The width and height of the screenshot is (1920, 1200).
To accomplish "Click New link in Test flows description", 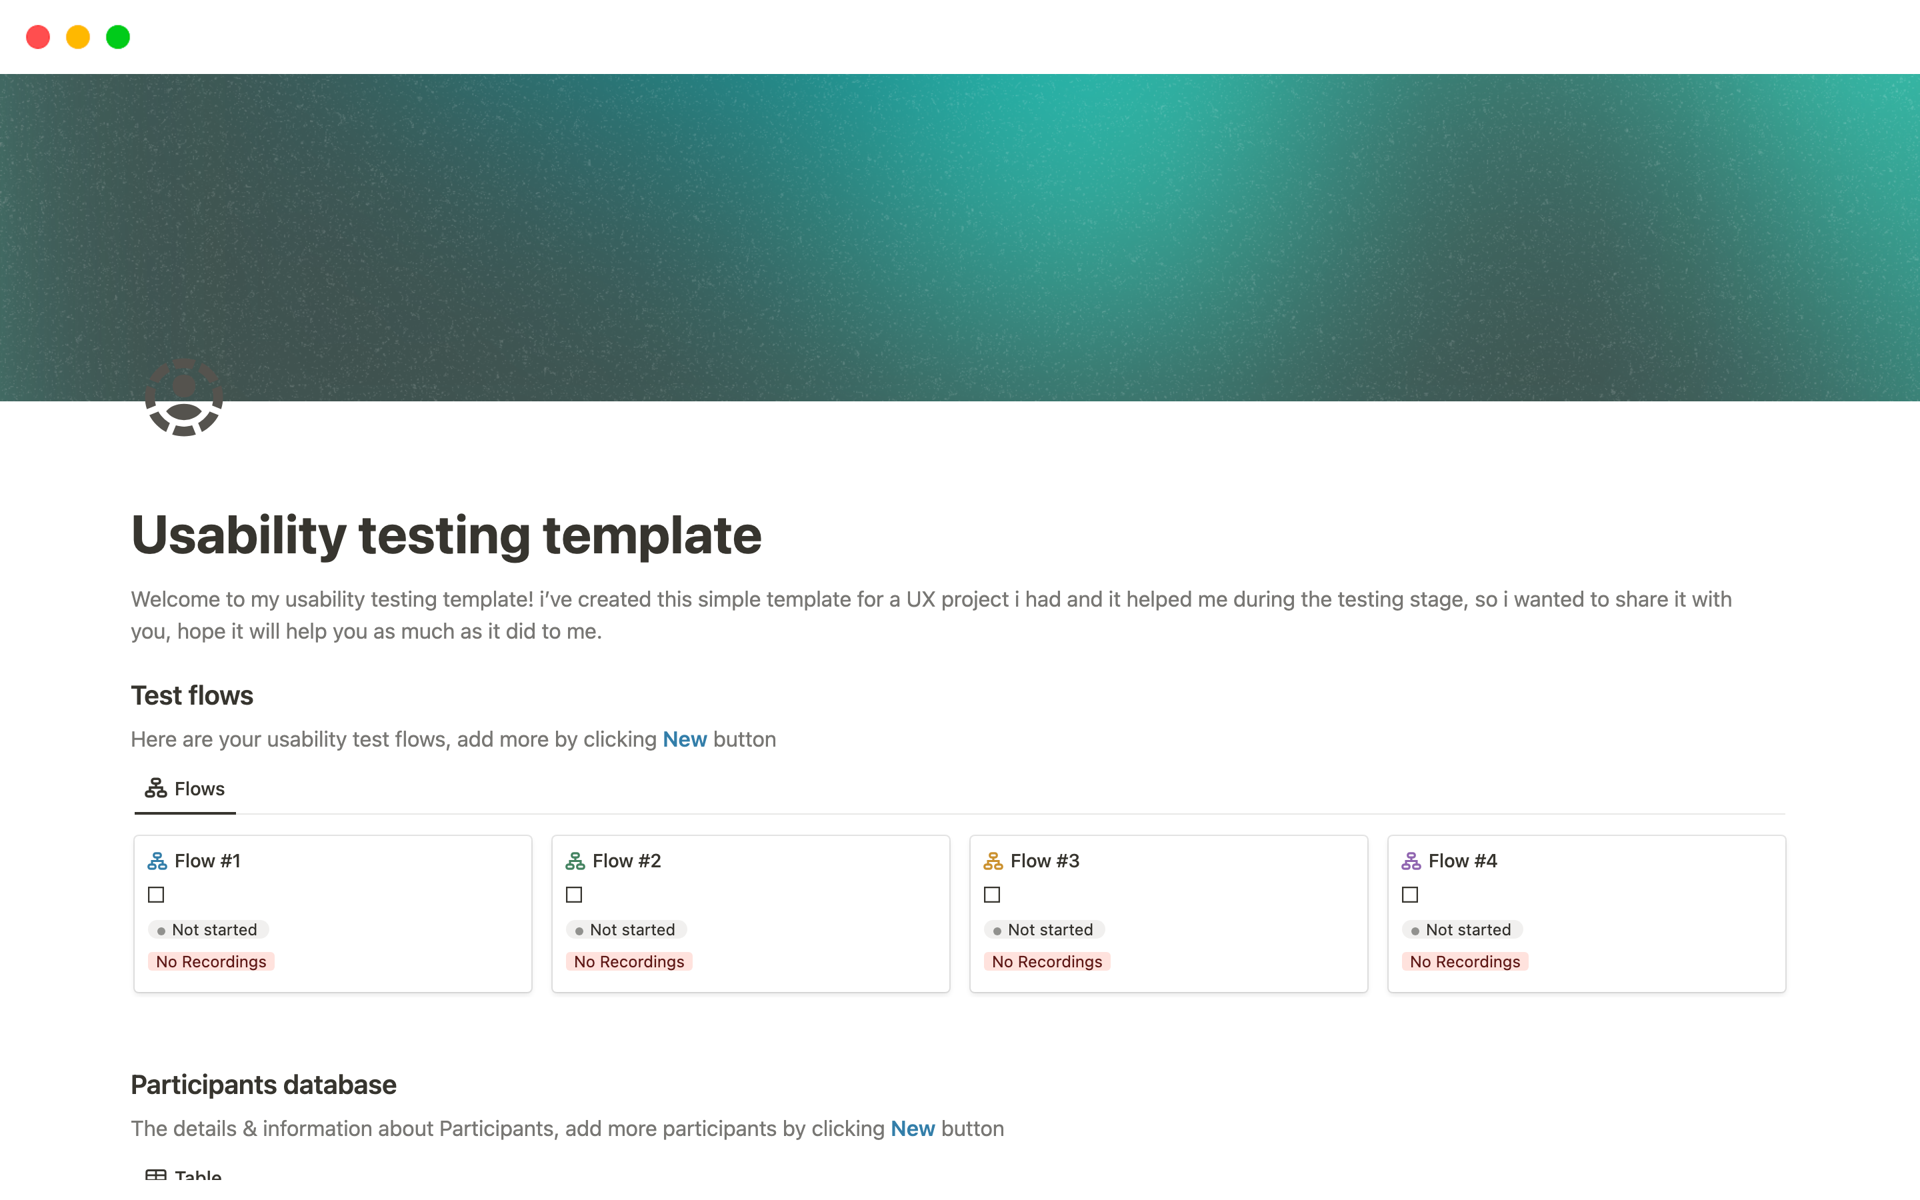I will [x=684, y=740].
